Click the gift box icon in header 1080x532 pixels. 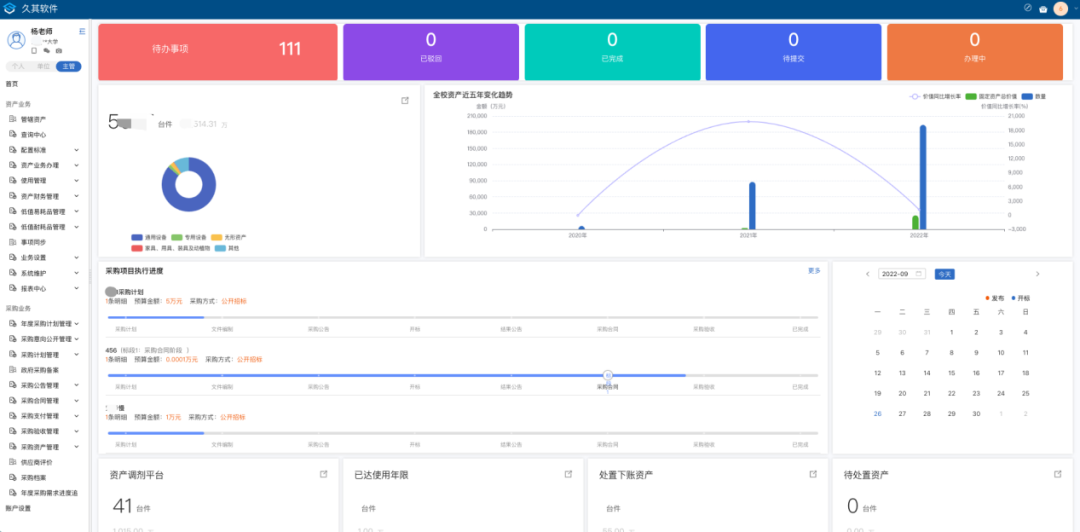coord(1043,9)
